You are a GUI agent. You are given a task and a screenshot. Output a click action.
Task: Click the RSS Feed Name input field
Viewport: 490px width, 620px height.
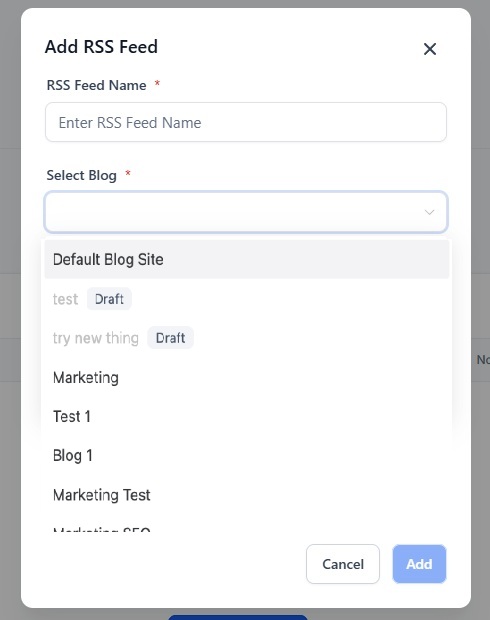click(246, 122)
